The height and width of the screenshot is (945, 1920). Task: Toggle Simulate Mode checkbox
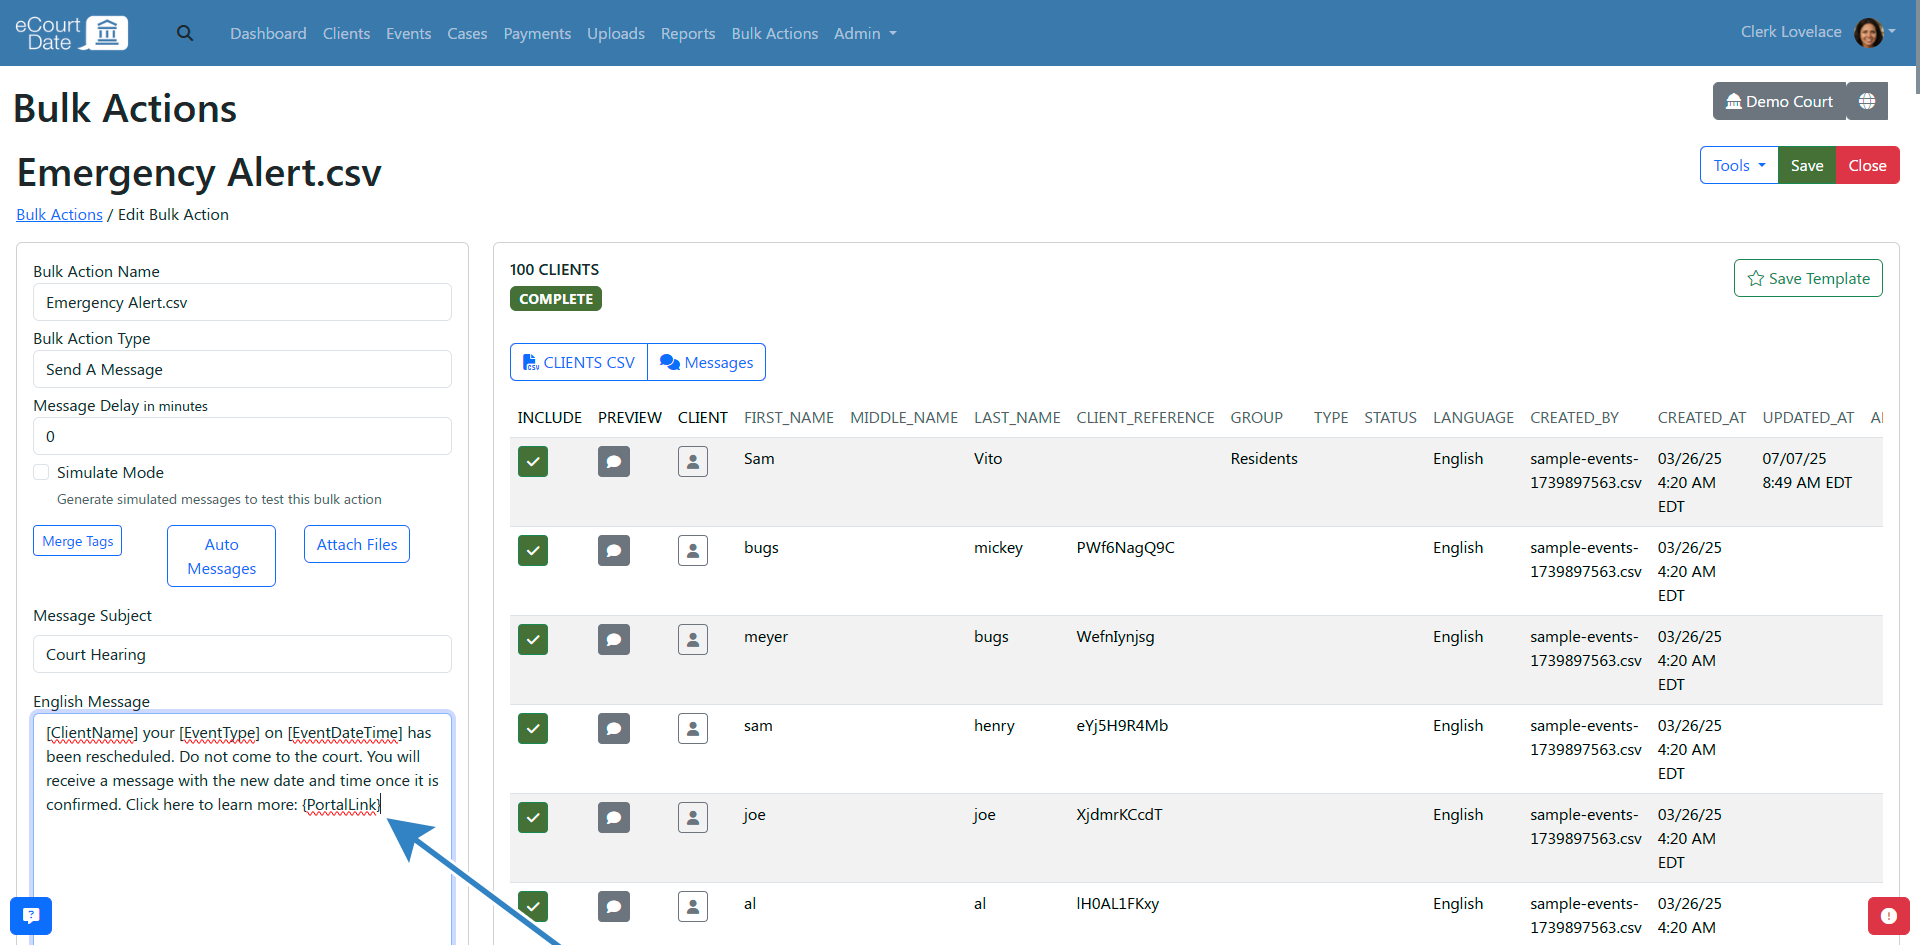pos(41,472)
